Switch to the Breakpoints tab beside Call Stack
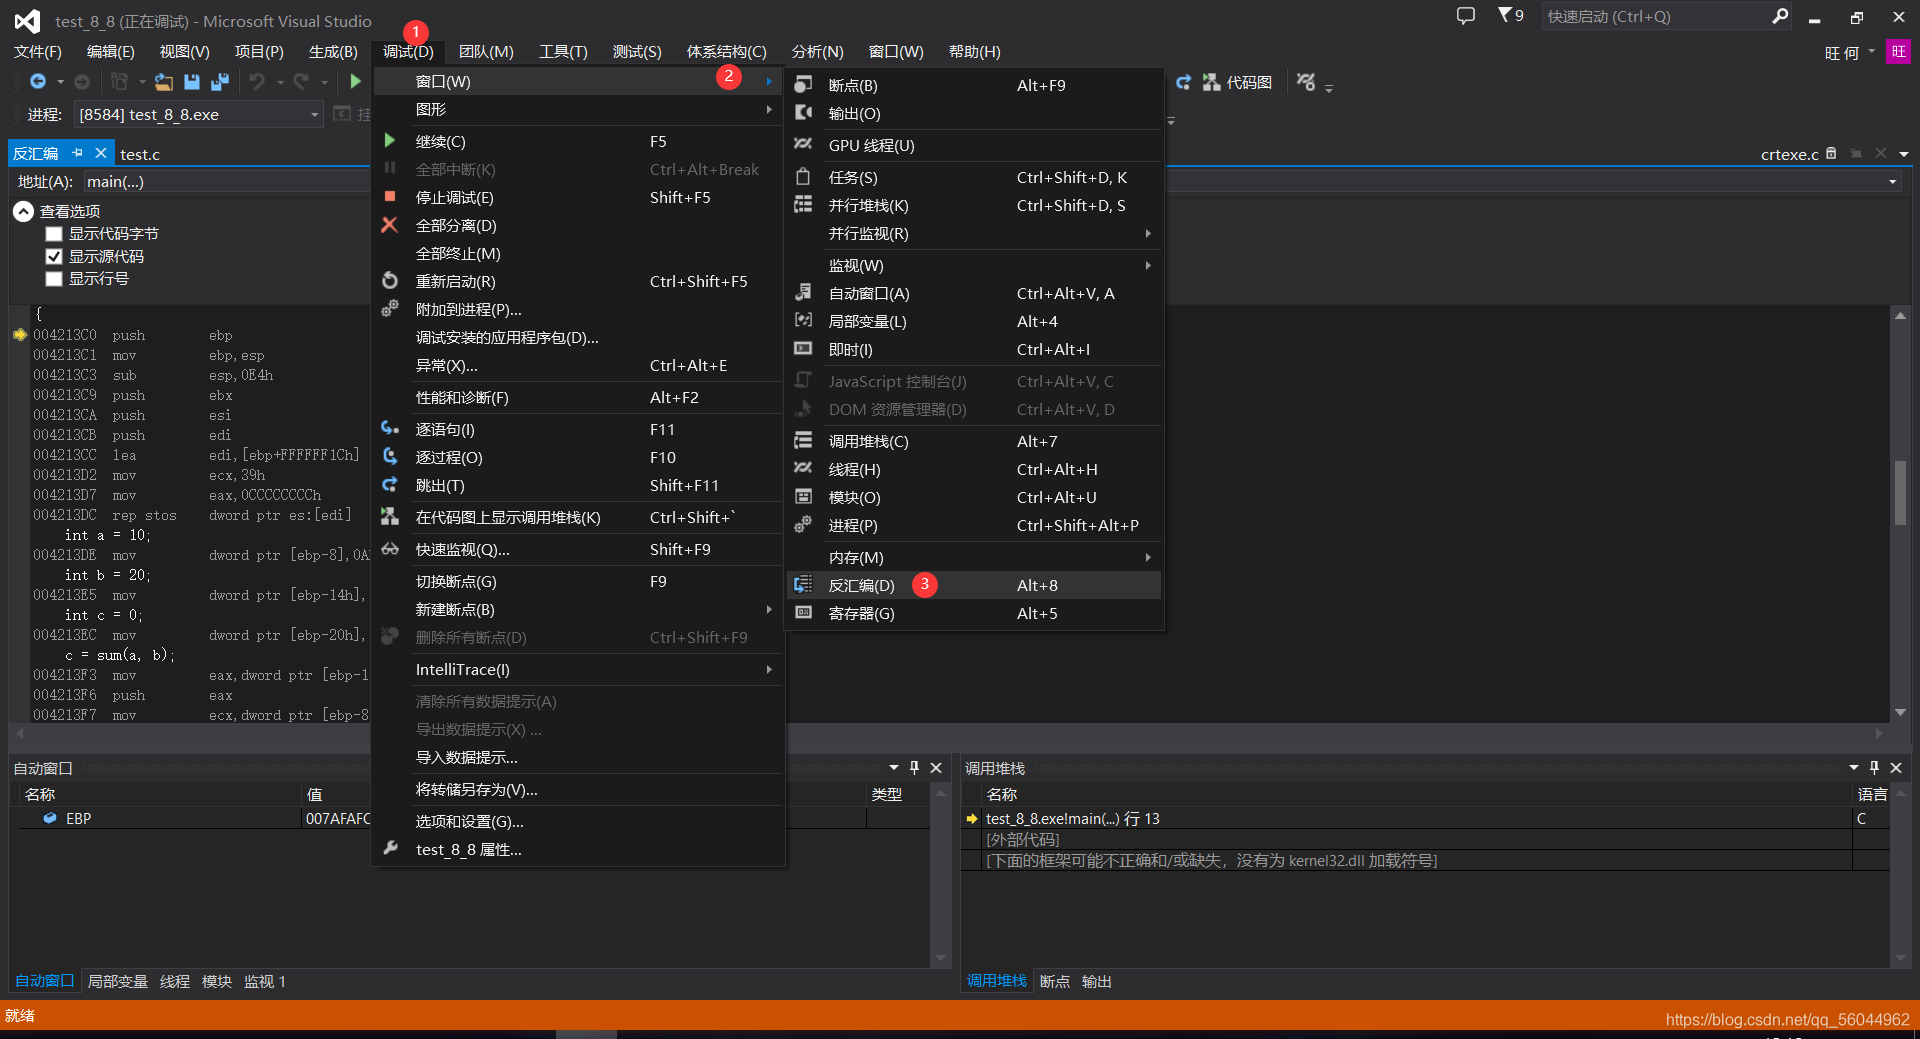Image resolution: width=1920 pixels, height=1039 pixels. (1055, 981)
